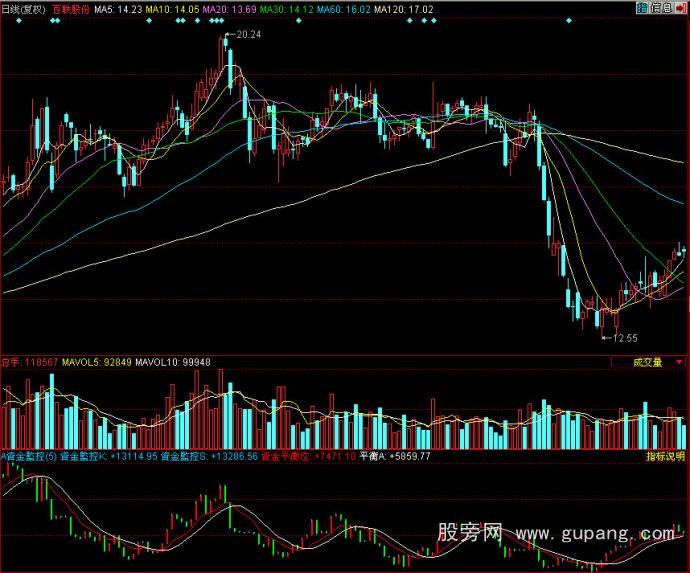The width and height of the screenshot is (690, 573).
Task: Select the 日线(复权) period label
Action: (x=24, y=8)
